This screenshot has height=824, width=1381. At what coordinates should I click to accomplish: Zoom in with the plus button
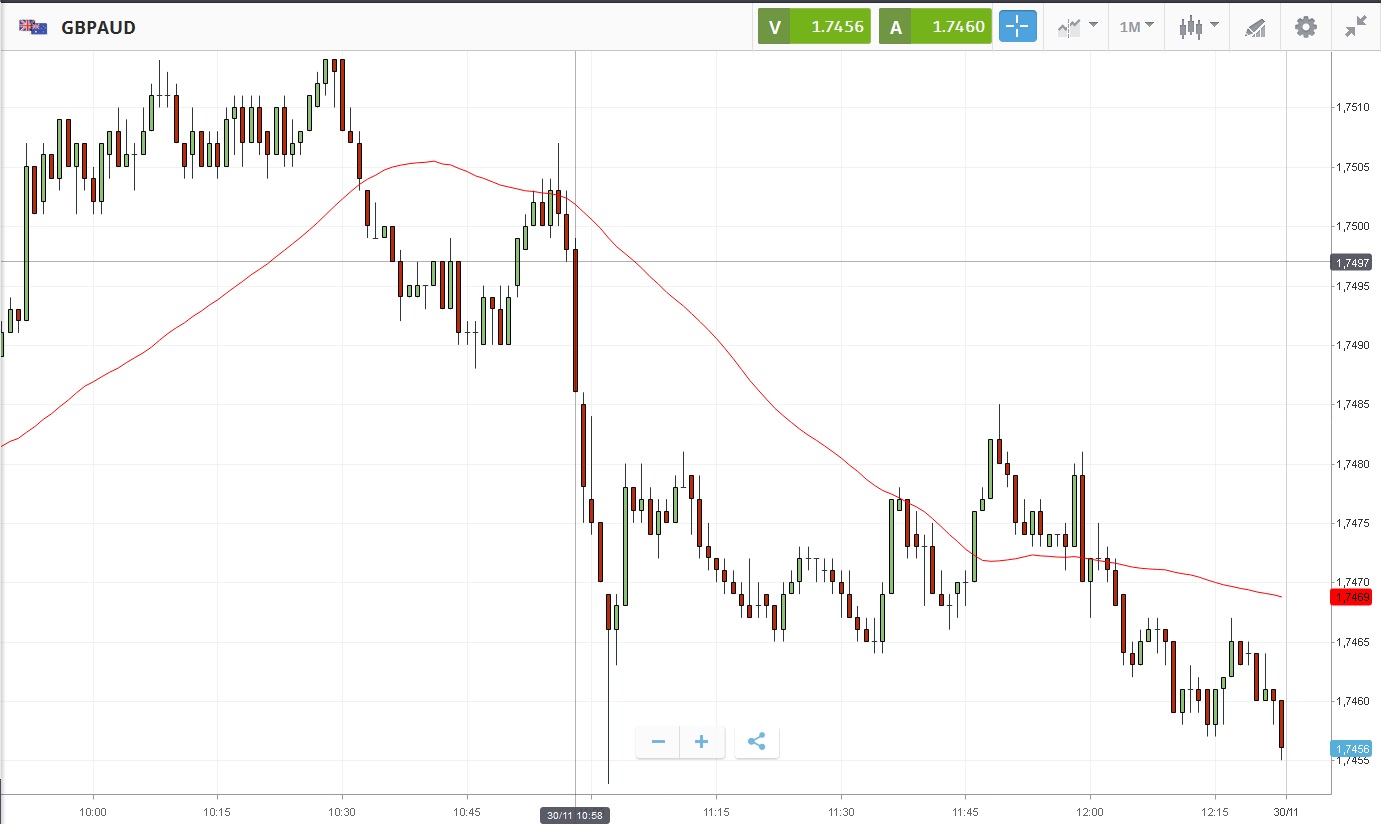click(701, 742)
